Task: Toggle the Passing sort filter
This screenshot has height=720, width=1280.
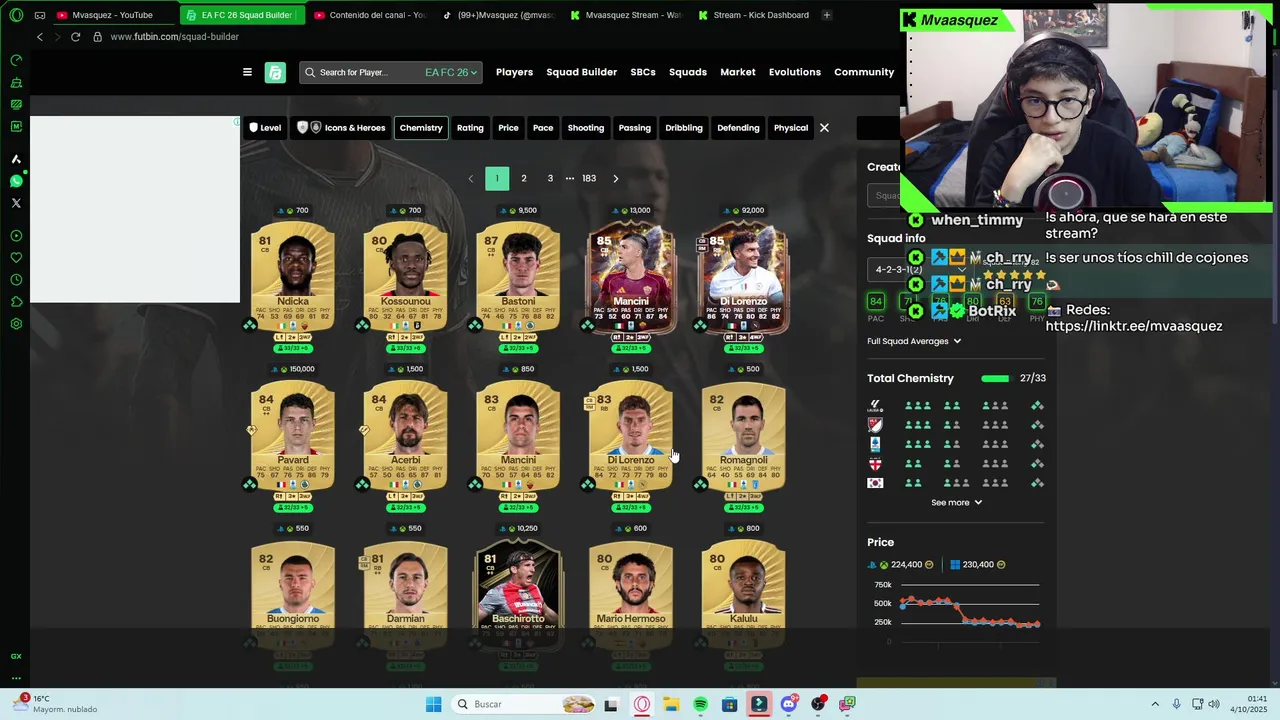Action: [x=634, y=128]
